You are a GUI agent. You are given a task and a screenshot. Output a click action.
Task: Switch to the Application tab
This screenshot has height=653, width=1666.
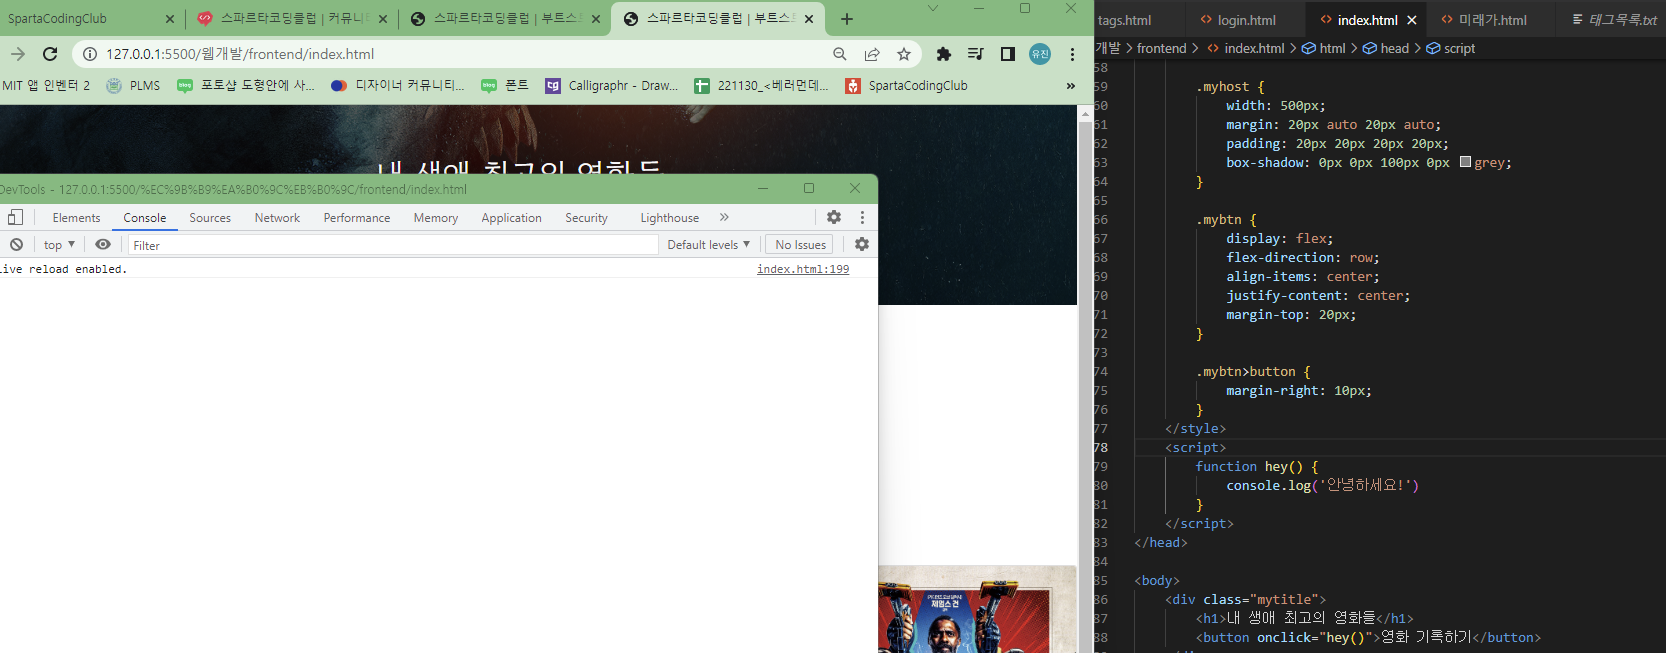coord(511,218)
